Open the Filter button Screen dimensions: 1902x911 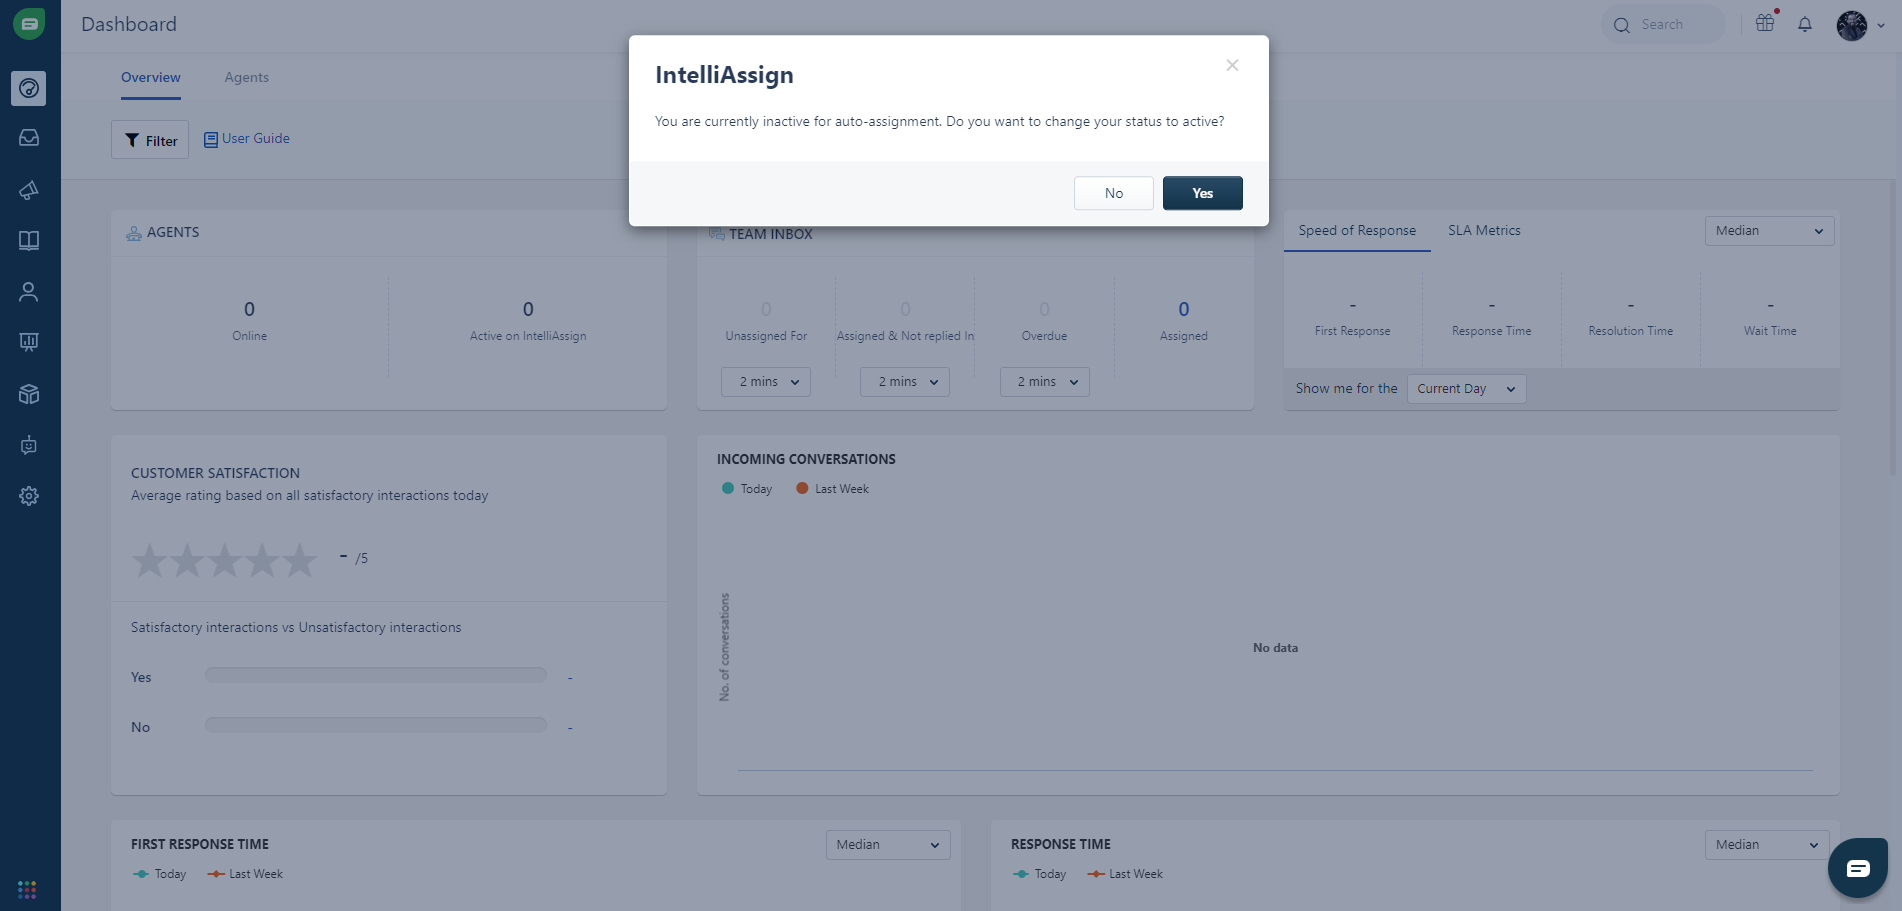coord(150,140)
